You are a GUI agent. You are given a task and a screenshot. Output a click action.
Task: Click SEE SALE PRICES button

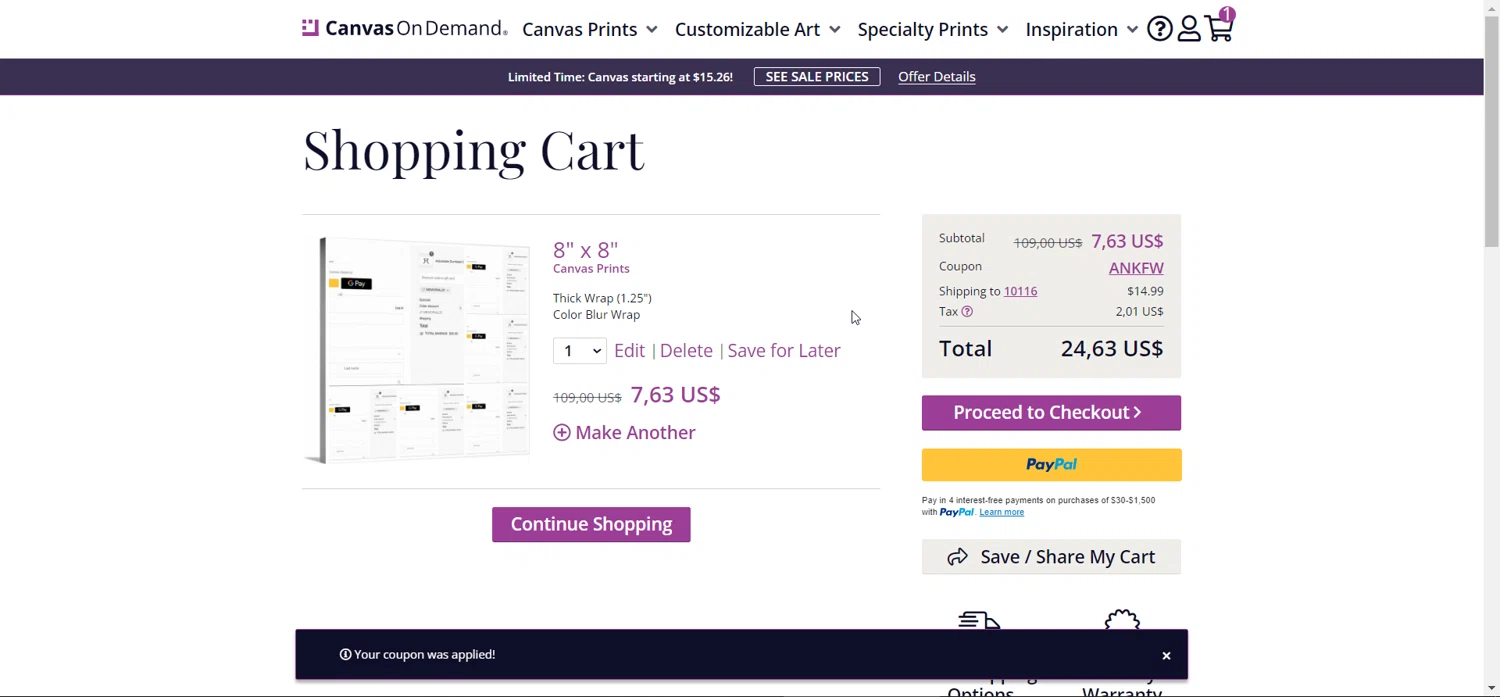[x=817, y=77]
